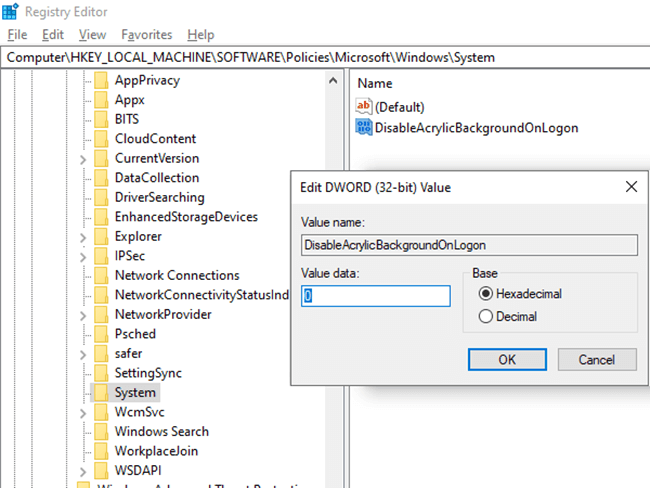The height and width of the screenshot is (488, 650).
Task: Select the AppPrivacy key label
Action: click(147, 80)
